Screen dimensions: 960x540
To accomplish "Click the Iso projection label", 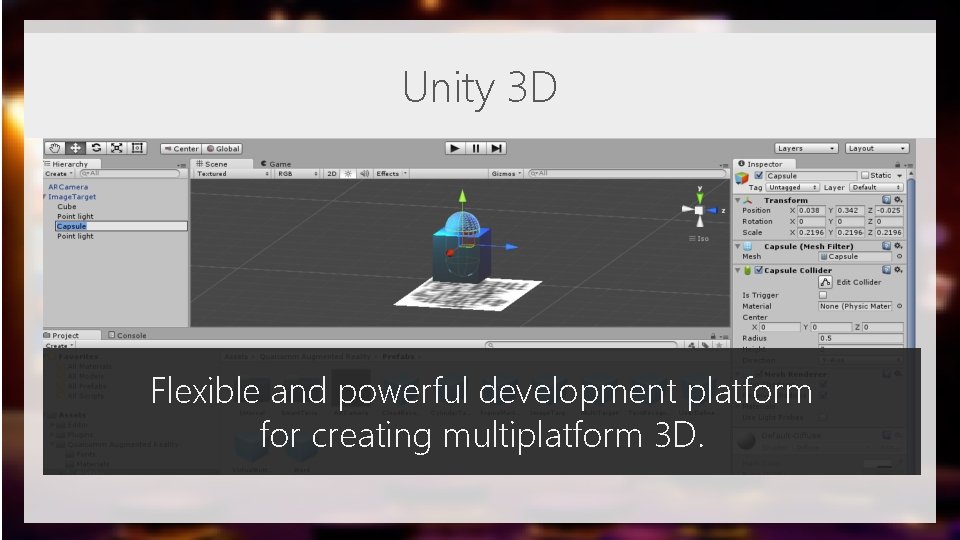I will point(699,239).
